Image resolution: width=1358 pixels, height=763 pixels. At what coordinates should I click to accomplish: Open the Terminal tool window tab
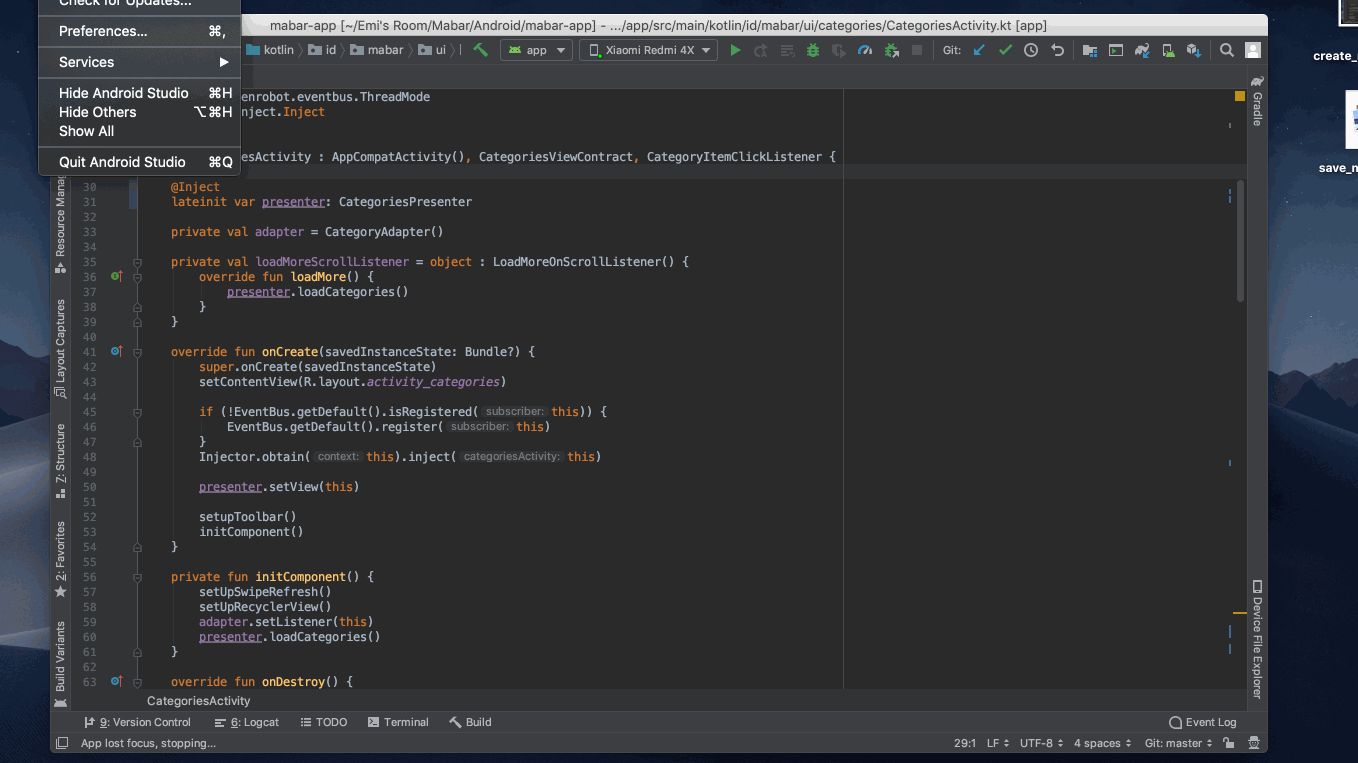point(398,722)
